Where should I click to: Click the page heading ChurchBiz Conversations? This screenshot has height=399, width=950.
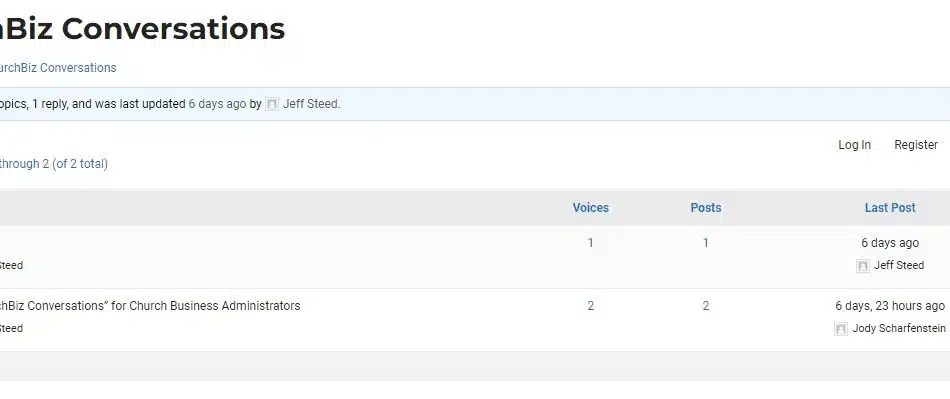[x=142, y=28]
